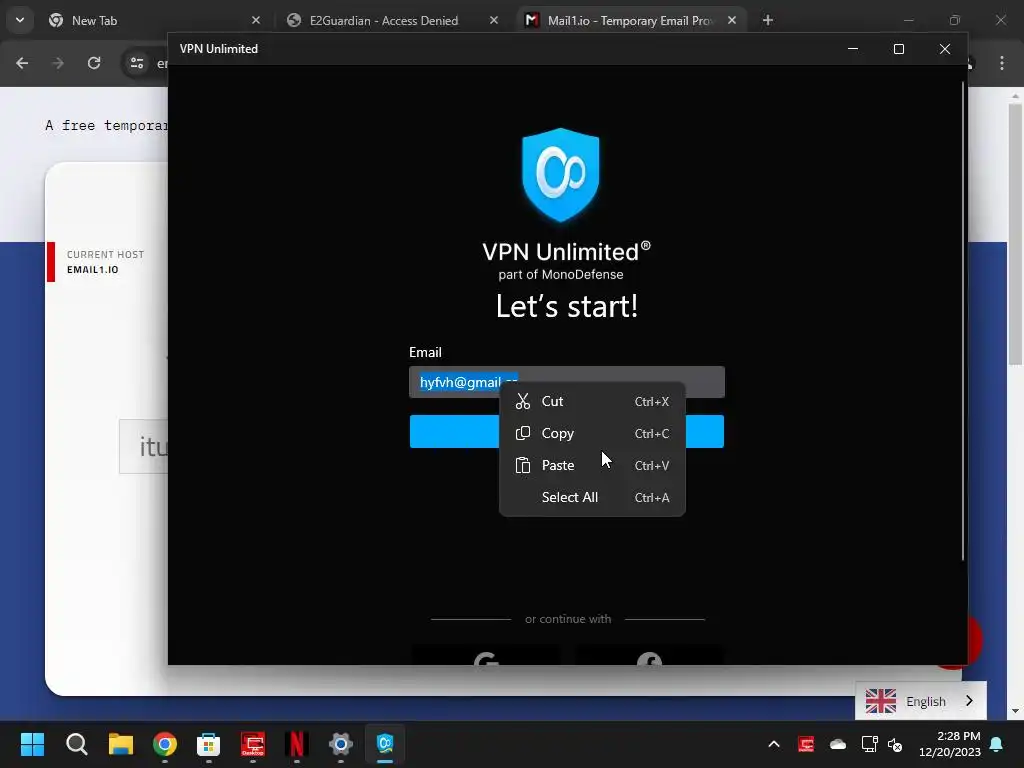Choose Copy from the context menu
Viewport: 1024px width, 768px height.
(x=592, y=433)
